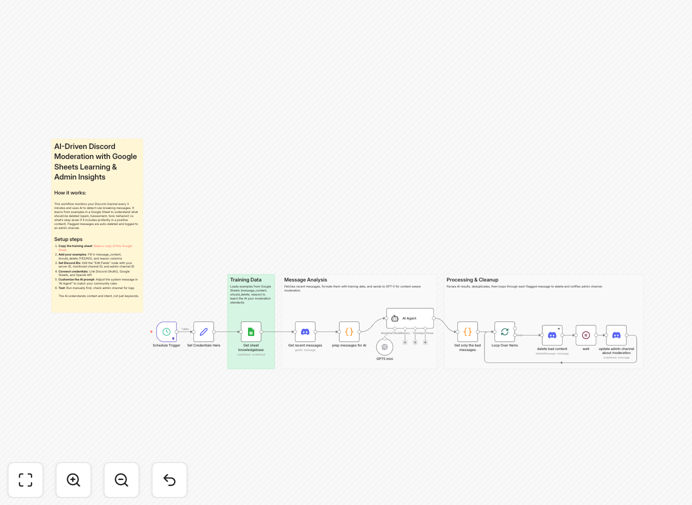
Task: Click the AI Agent output connector dot
Action: click(434, 318)
